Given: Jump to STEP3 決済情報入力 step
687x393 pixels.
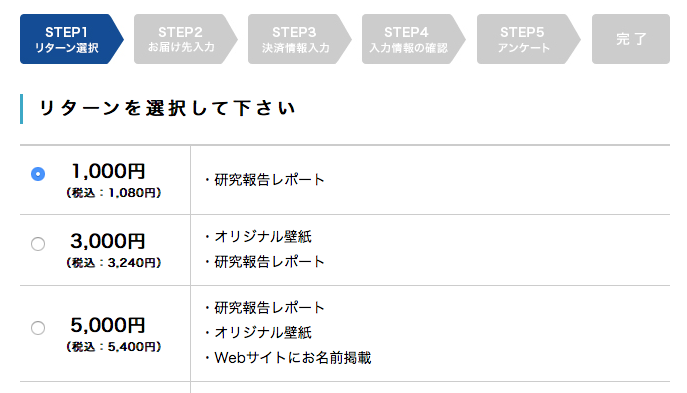Looking at the screenshot, I should click(x=299, y=39).
